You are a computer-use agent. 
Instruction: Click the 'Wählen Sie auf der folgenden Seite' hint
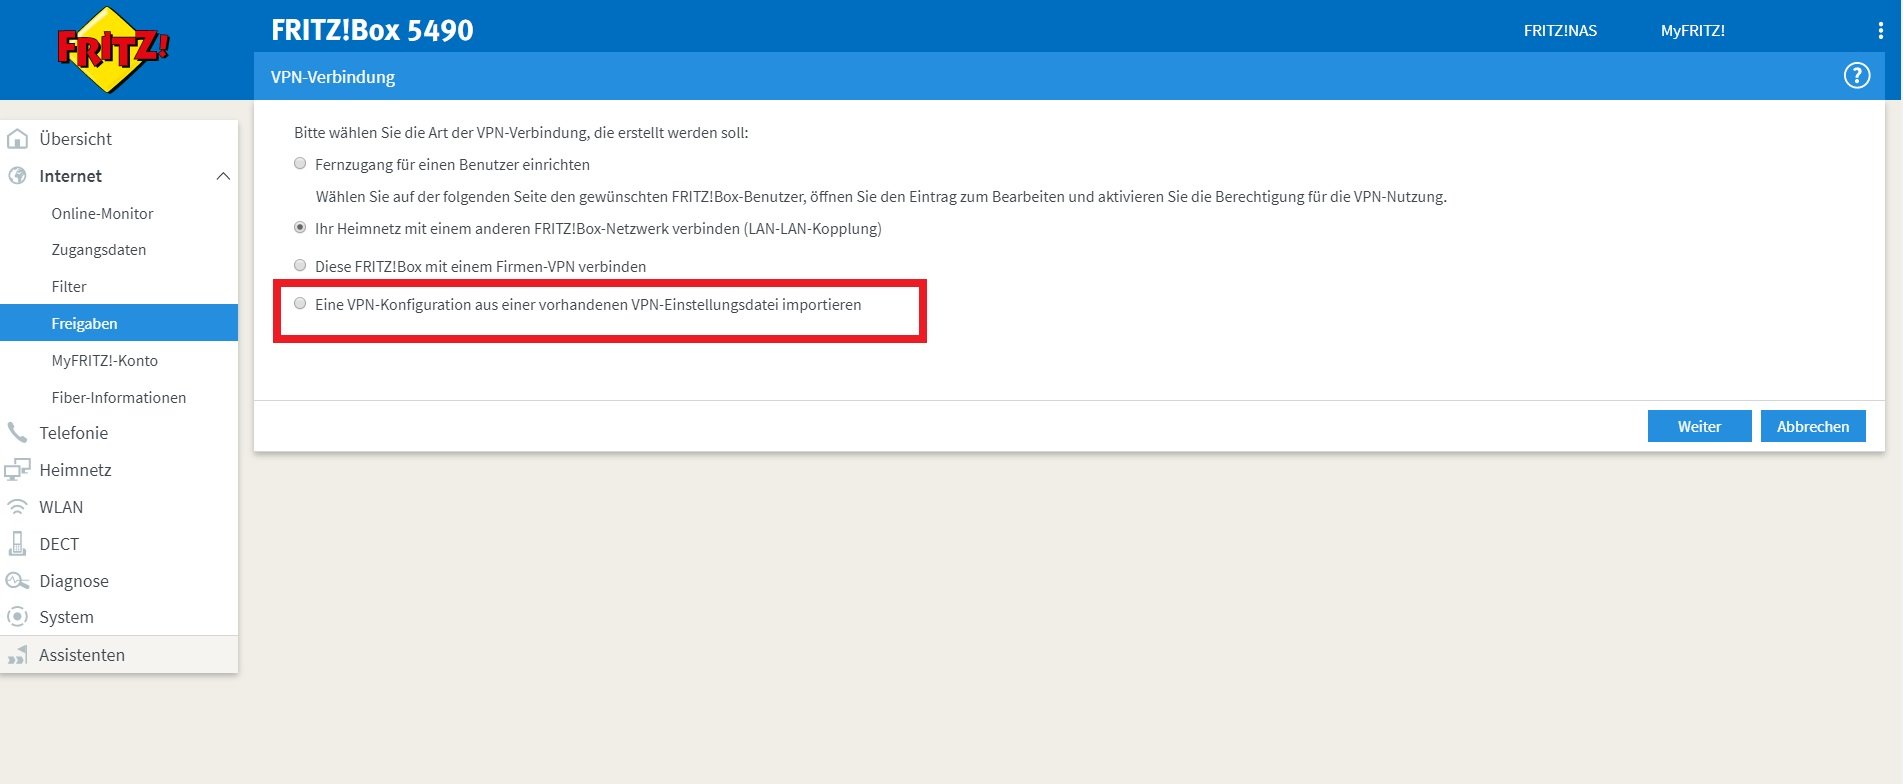click(x=881, y=197)
